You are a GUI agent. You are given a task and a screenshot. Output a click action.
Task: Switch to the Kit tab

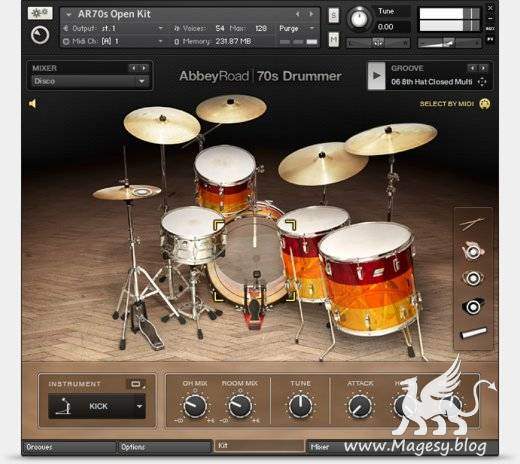[x=259, y=445]
